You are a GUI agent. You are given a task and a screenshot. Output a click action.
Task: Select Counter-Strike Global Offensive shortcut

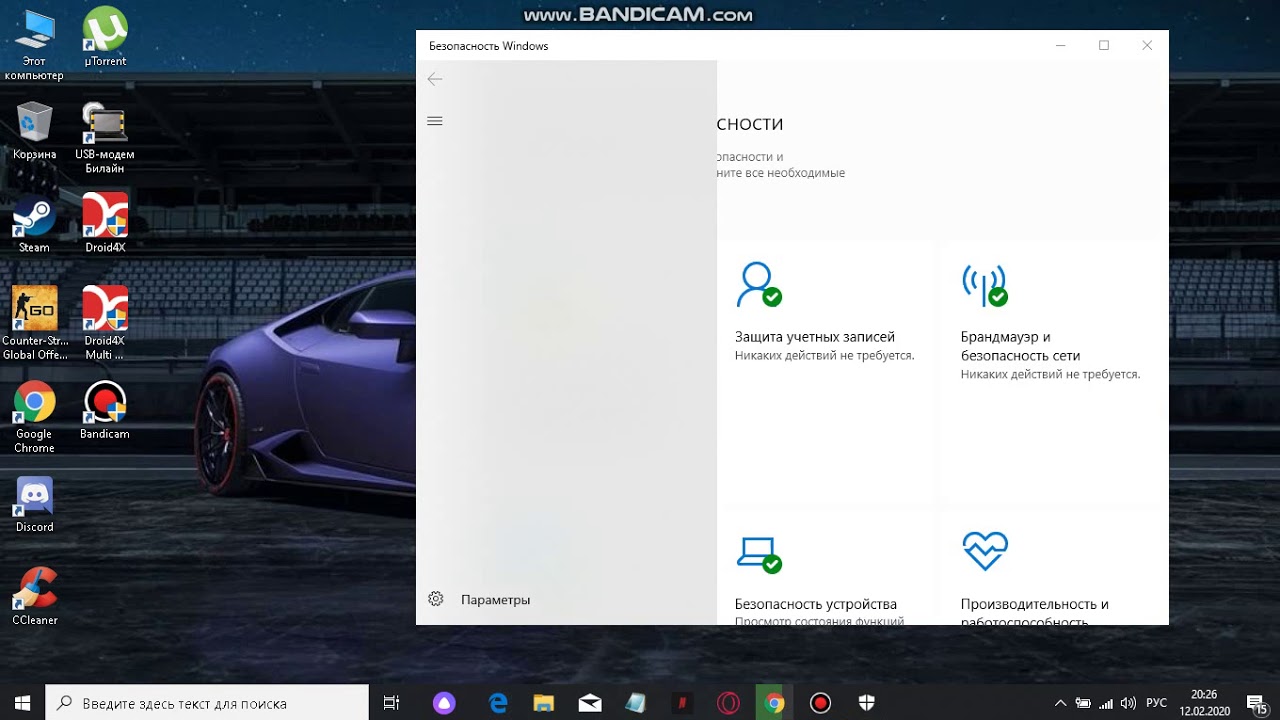(34, 323)
